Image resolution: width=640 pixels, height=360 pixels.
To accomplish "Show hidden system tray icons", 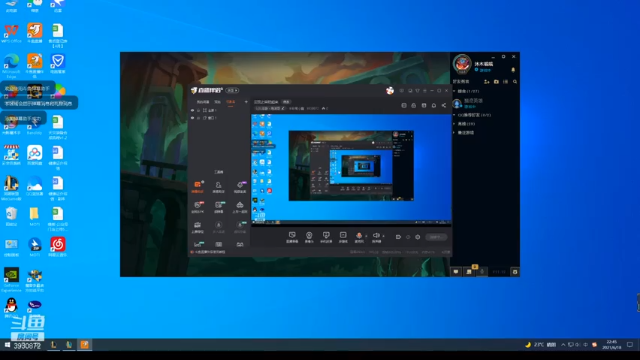I will [563, 345].
